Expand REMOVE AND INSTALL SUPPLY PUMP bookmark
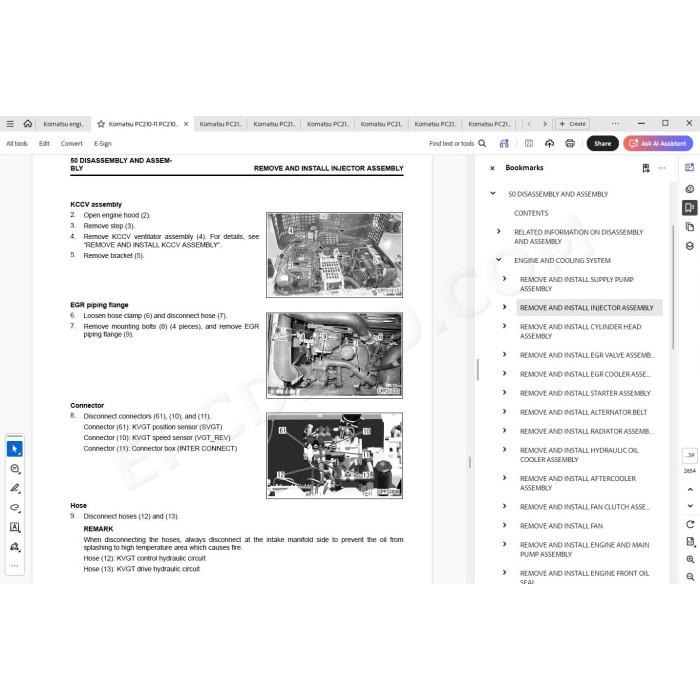 tap(504, 279)
